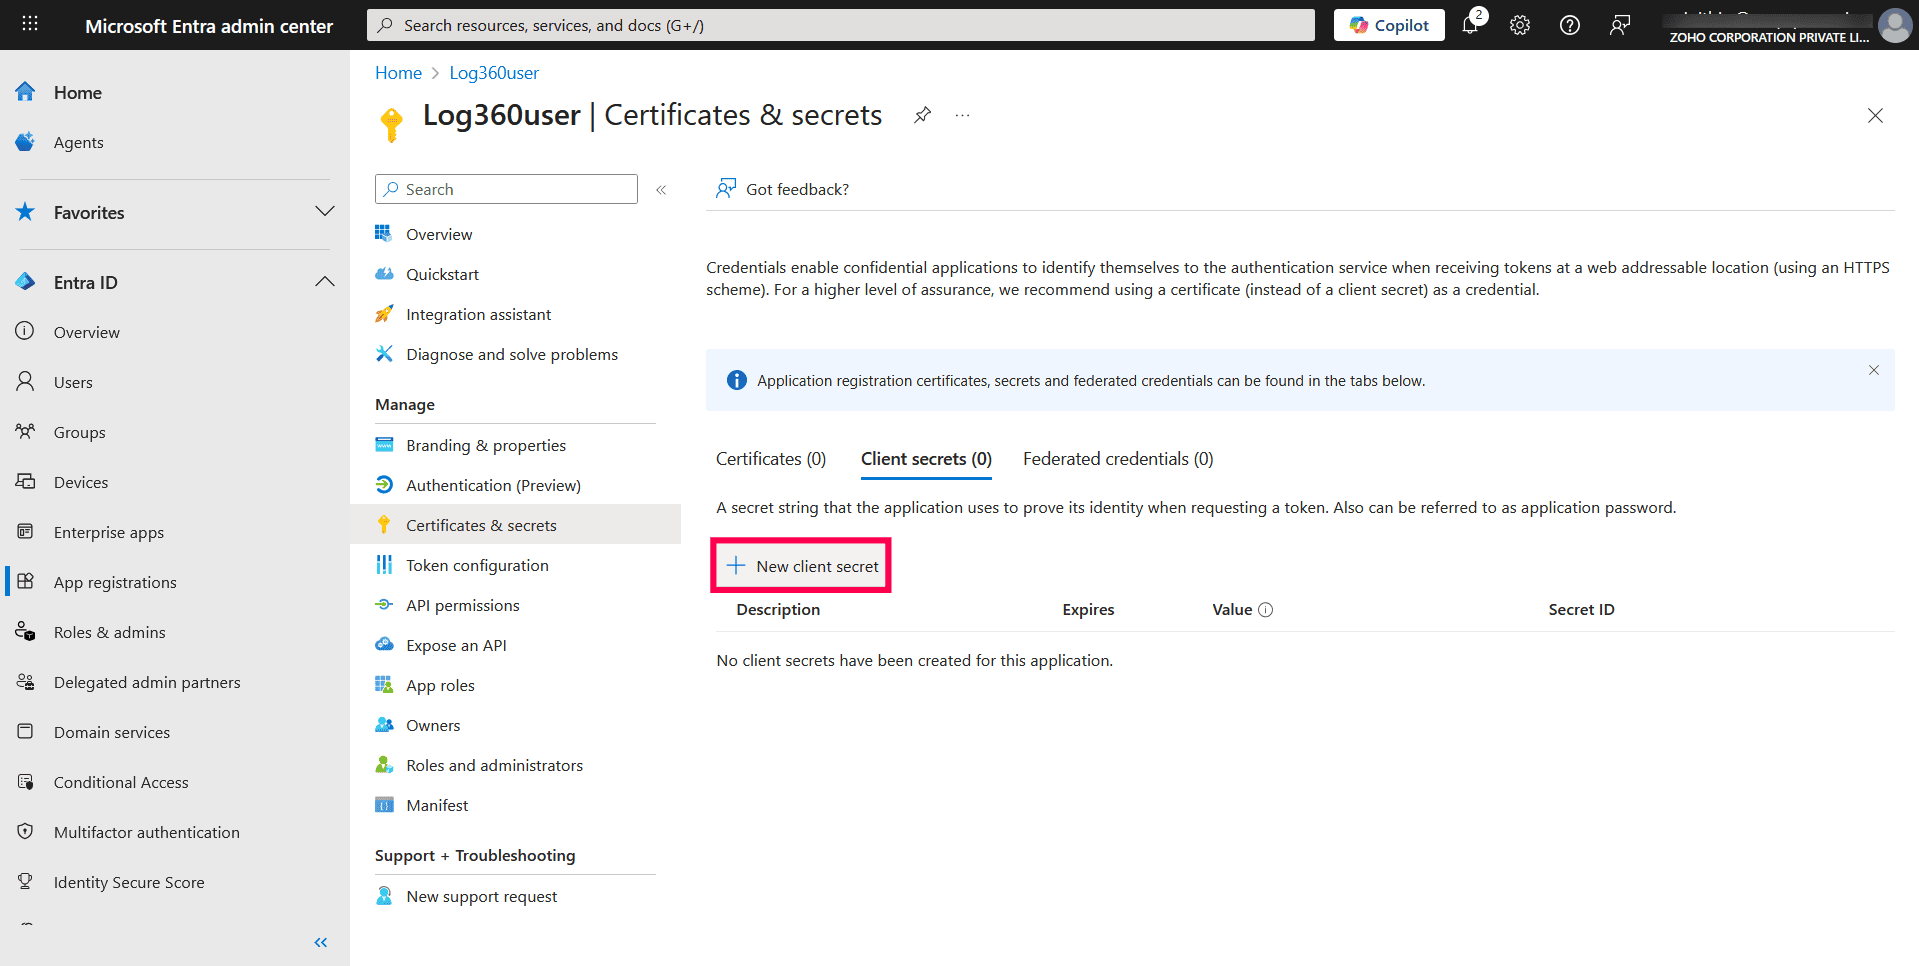Open the settings gear

pyautogui.click(x=1520, y=25)
